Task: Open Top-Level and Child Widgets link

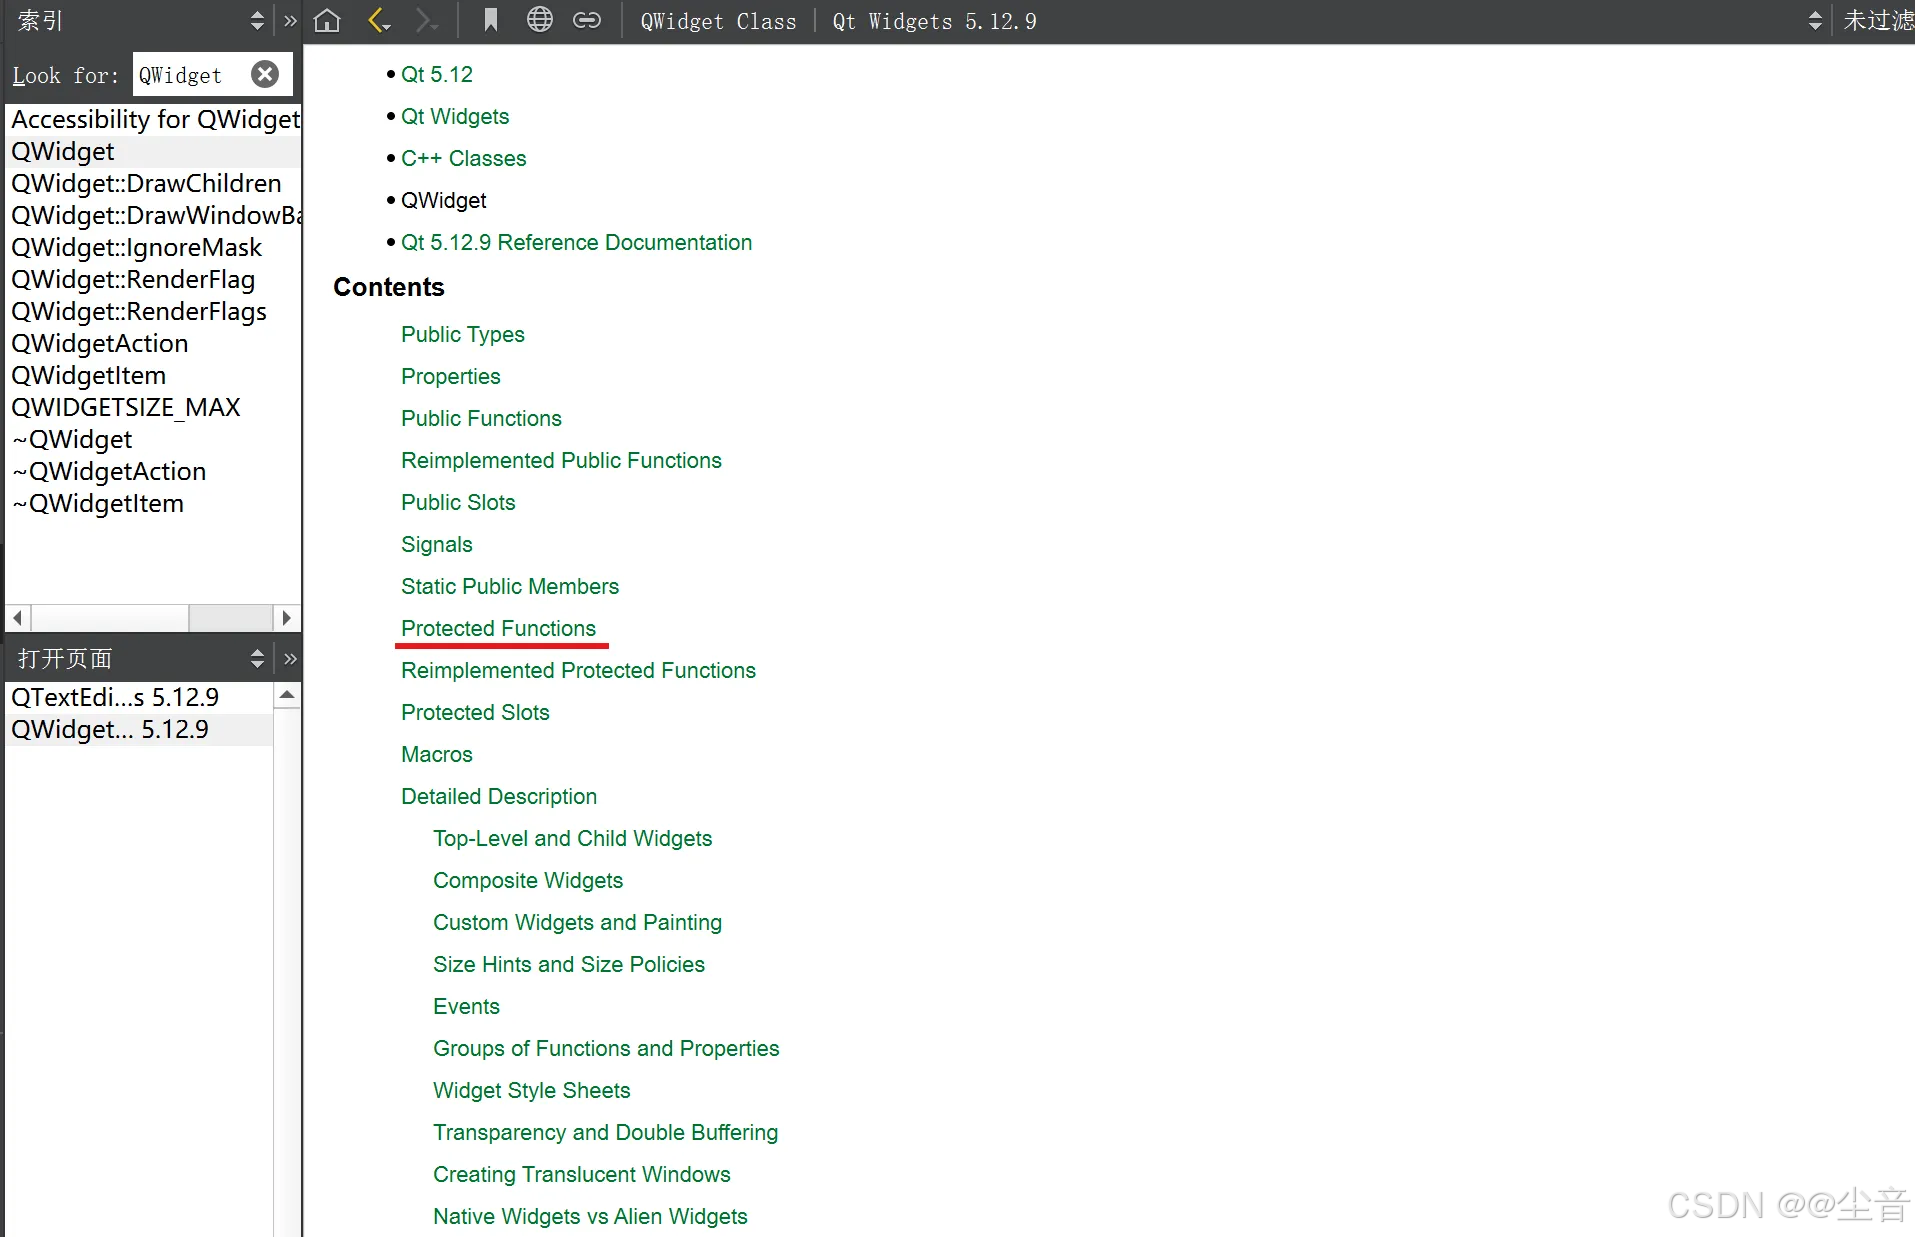Action: tap(572, 838)
